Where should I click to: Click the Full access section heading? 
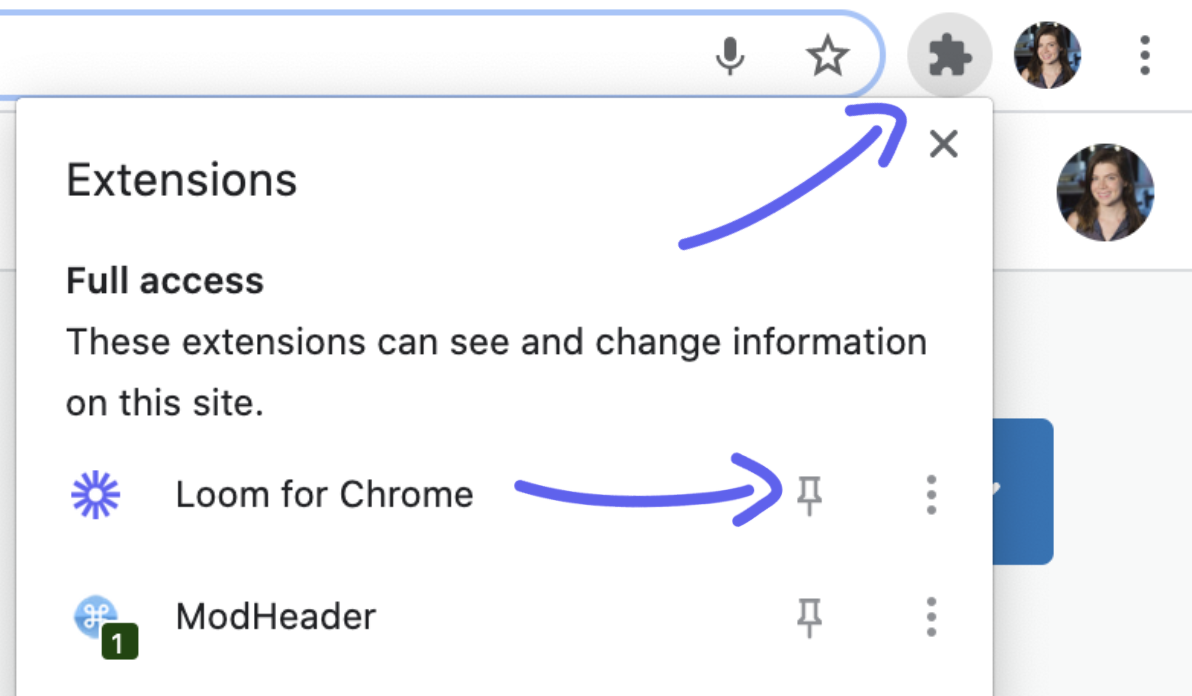(165, 281)
